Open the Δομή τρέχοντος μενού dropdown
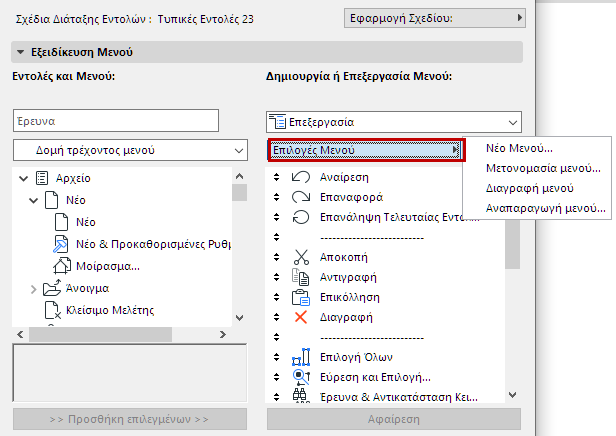This screenshot has height=436, width=616. tap(129, 150)
